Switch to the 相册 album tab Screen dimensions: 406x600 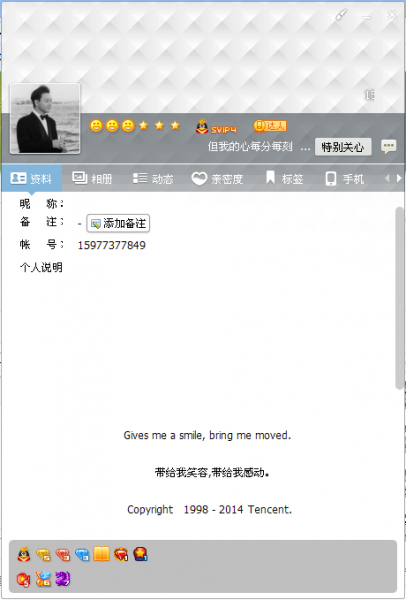92,178
